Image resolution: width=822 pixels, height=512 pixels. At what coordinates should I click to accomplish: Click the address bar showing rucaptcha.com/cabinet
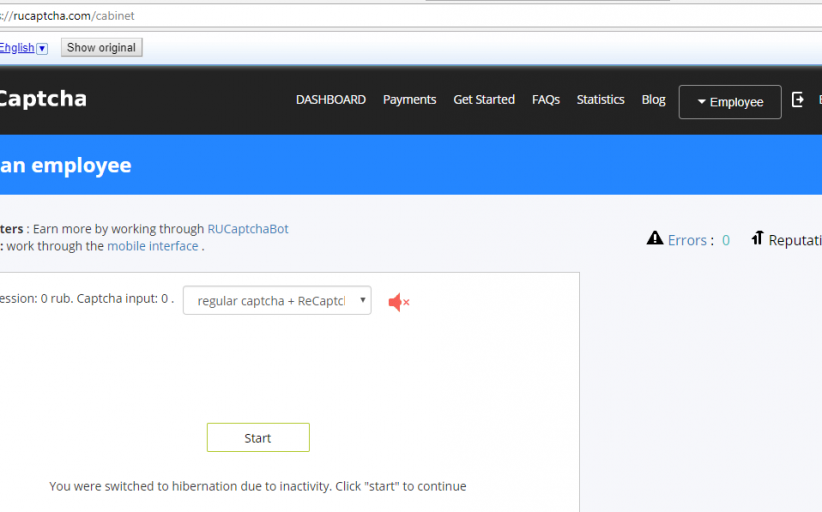(300, 16)
